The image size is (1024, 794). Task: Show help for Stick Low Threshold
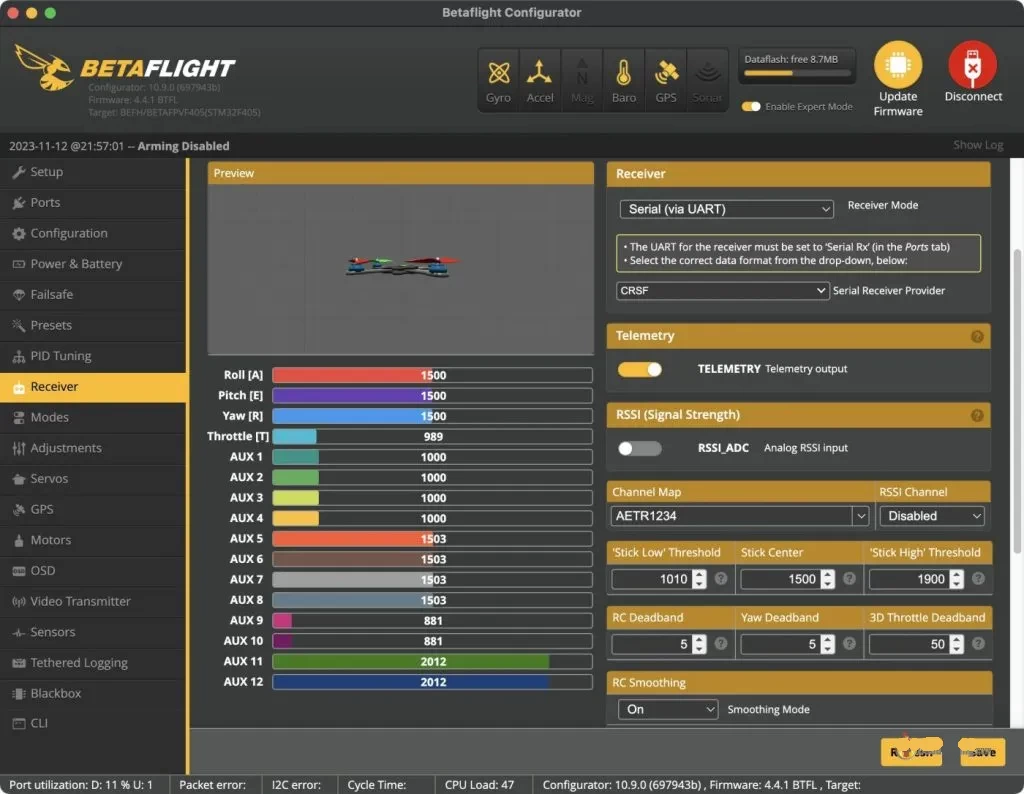tap(721, 579)
